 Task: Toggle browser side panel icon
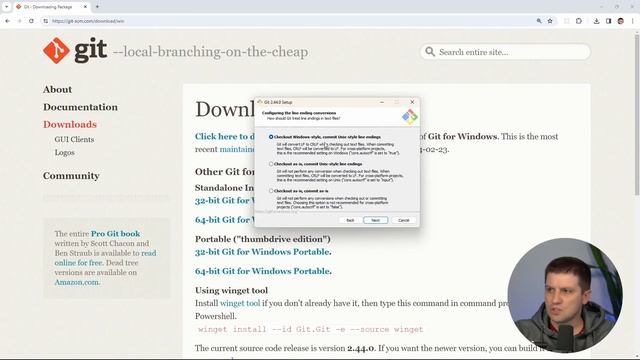608,21
